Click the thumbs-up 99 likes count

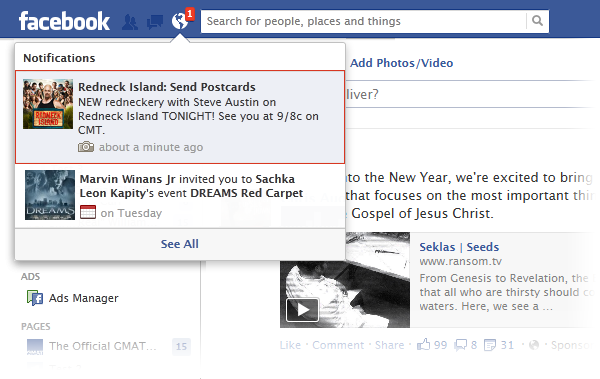(x=432, y=345)
